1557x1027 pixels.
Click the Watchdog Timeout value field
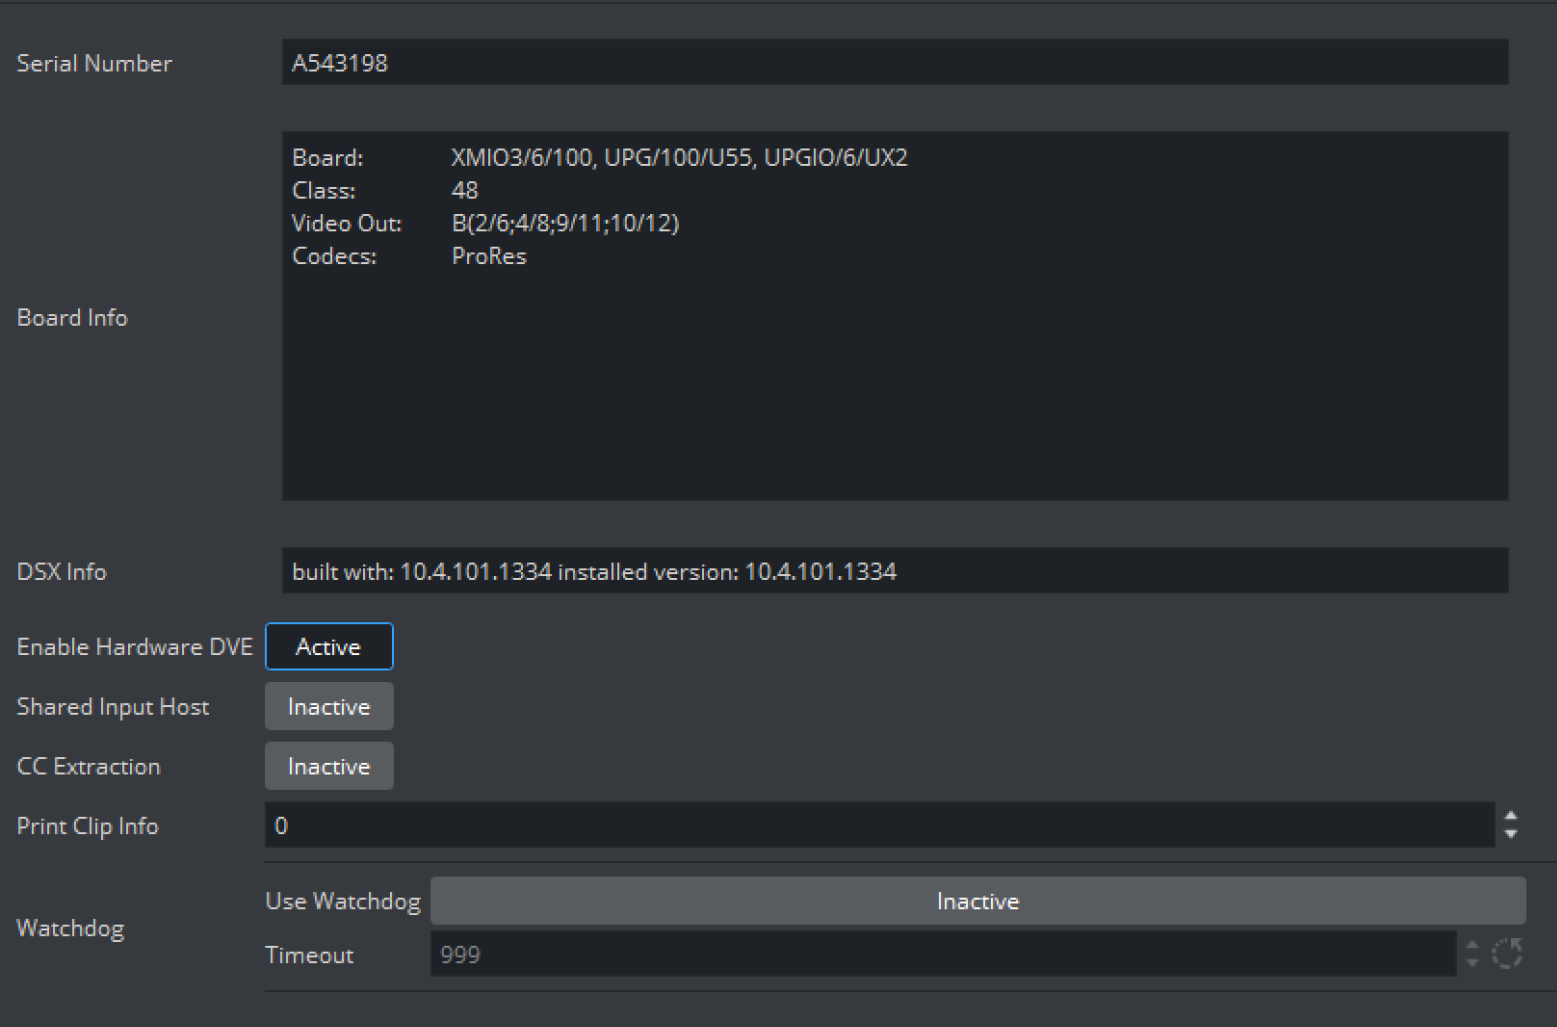942,955
